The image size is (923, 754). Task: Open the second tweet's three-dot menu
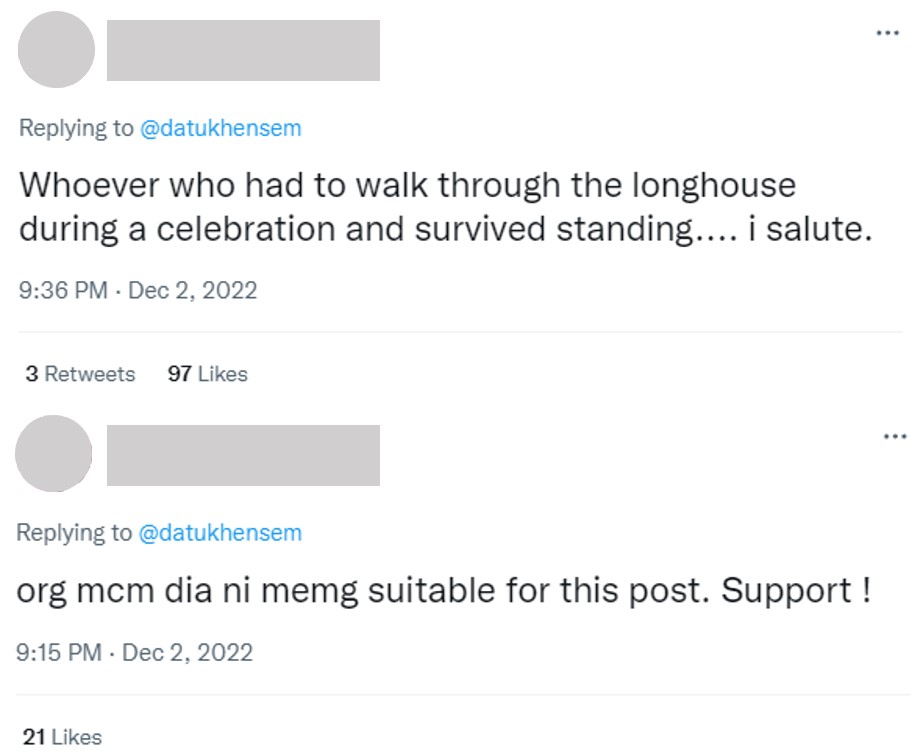point(895,437)
